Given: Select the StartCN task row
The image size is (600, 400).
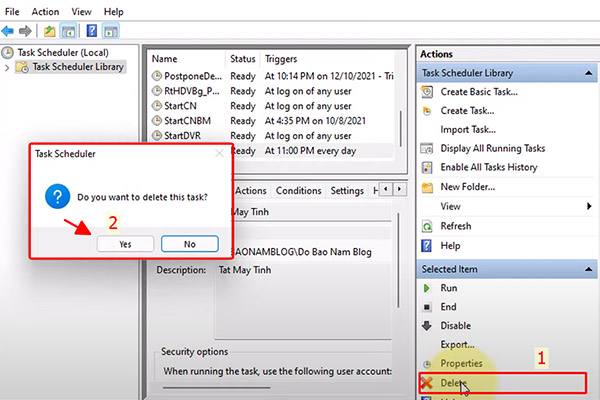Looking at the screenshot, I should point(272,106).
